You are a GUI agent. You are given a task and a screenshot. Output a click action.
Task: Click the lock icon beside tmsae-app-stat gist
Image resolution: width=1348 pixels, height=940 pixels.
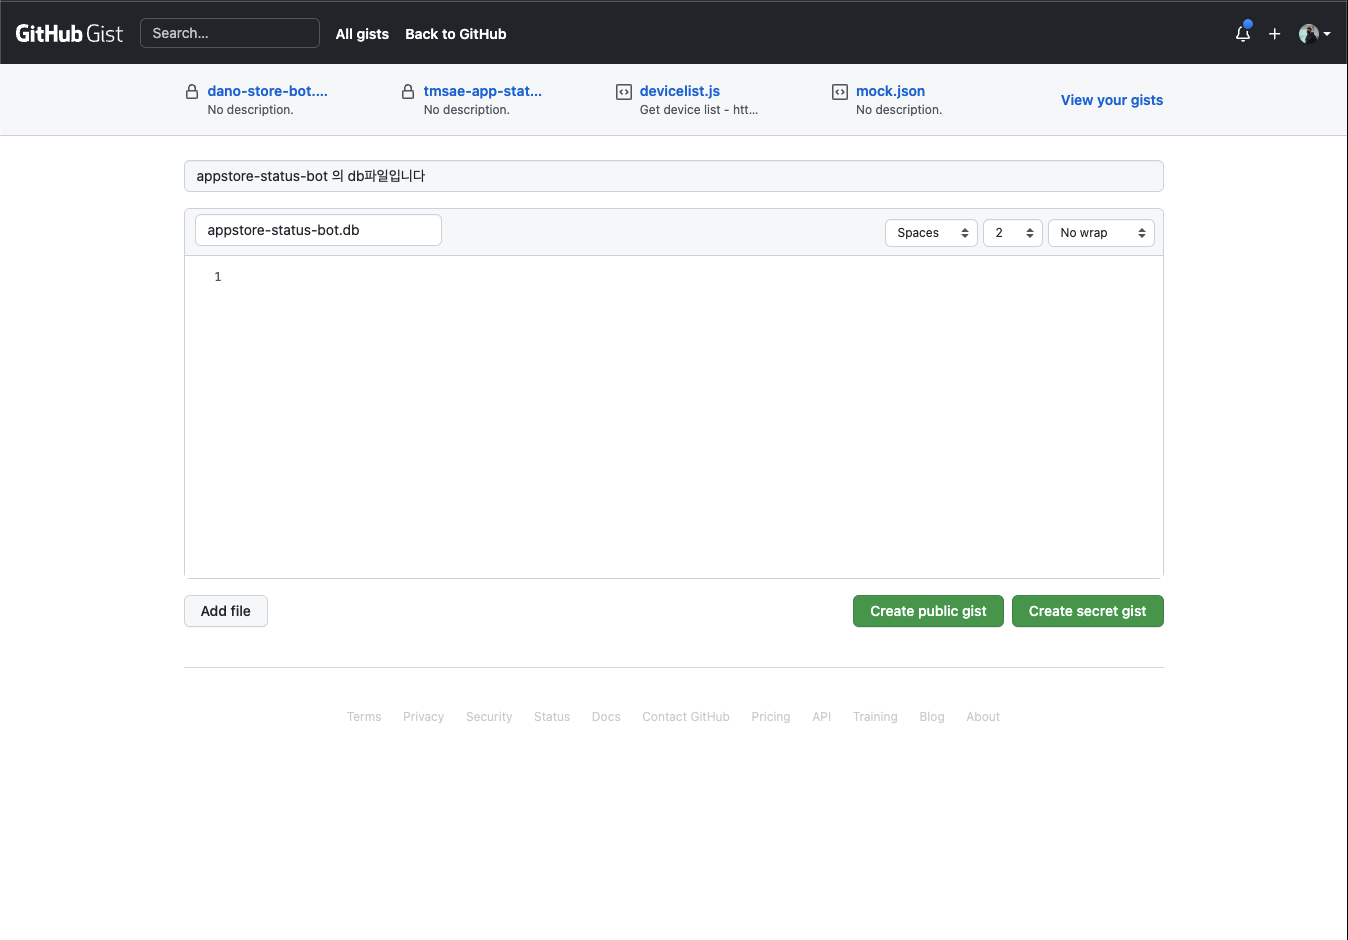[x=408, y=92]
